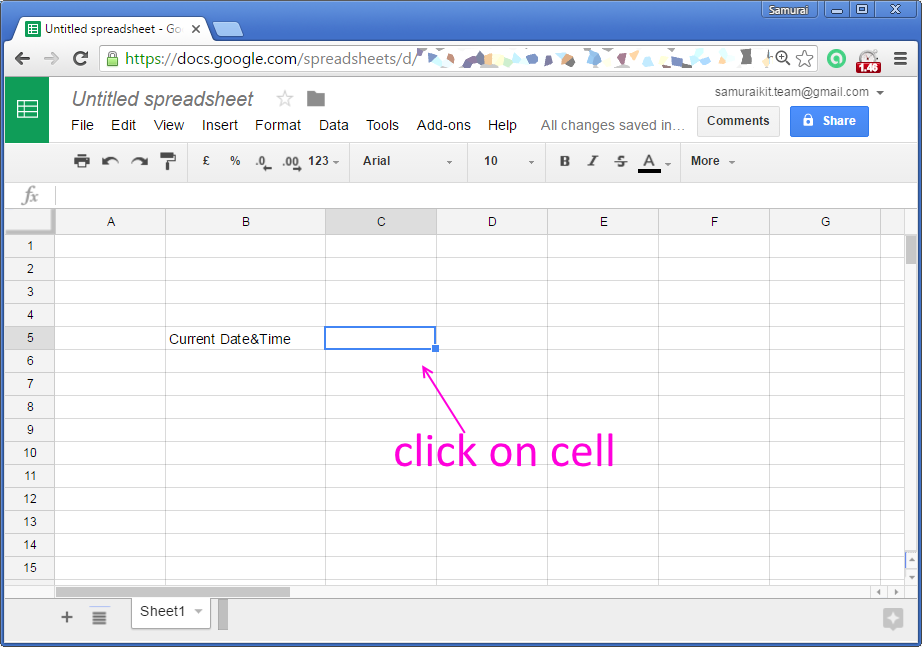The height and width of the screenshot is (647, 922).
Task: Open the Format menu
Action: point(278,125)
